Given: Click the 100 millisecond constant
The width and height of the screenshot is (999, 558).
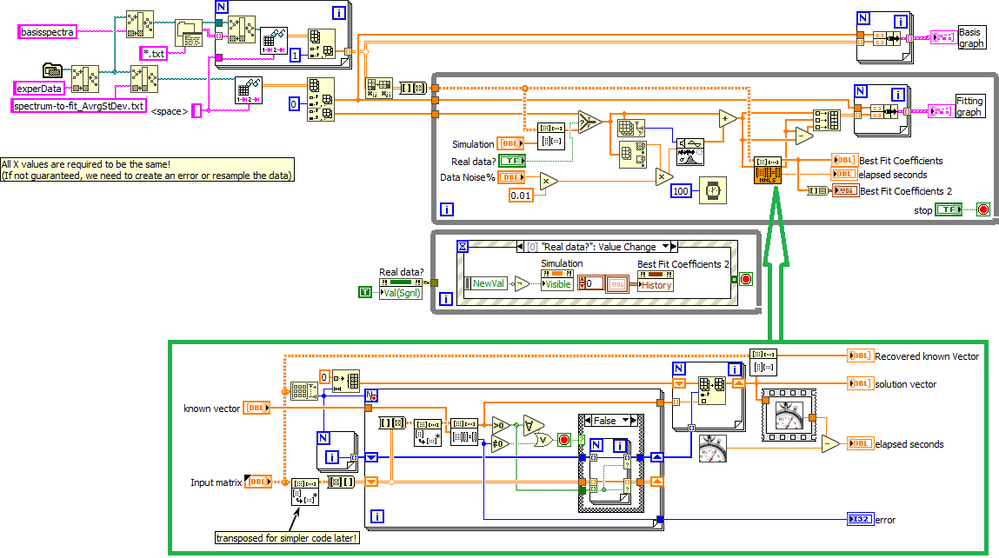Looking at the screenshot, I should (x=681, y=190).
